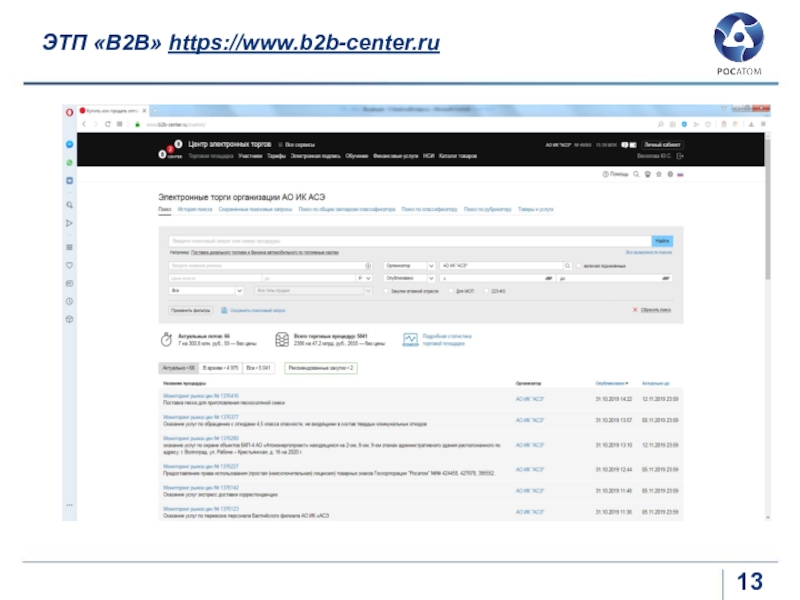
Task: Open downloads icon in browser toolbar
Action: coord(752,124)
